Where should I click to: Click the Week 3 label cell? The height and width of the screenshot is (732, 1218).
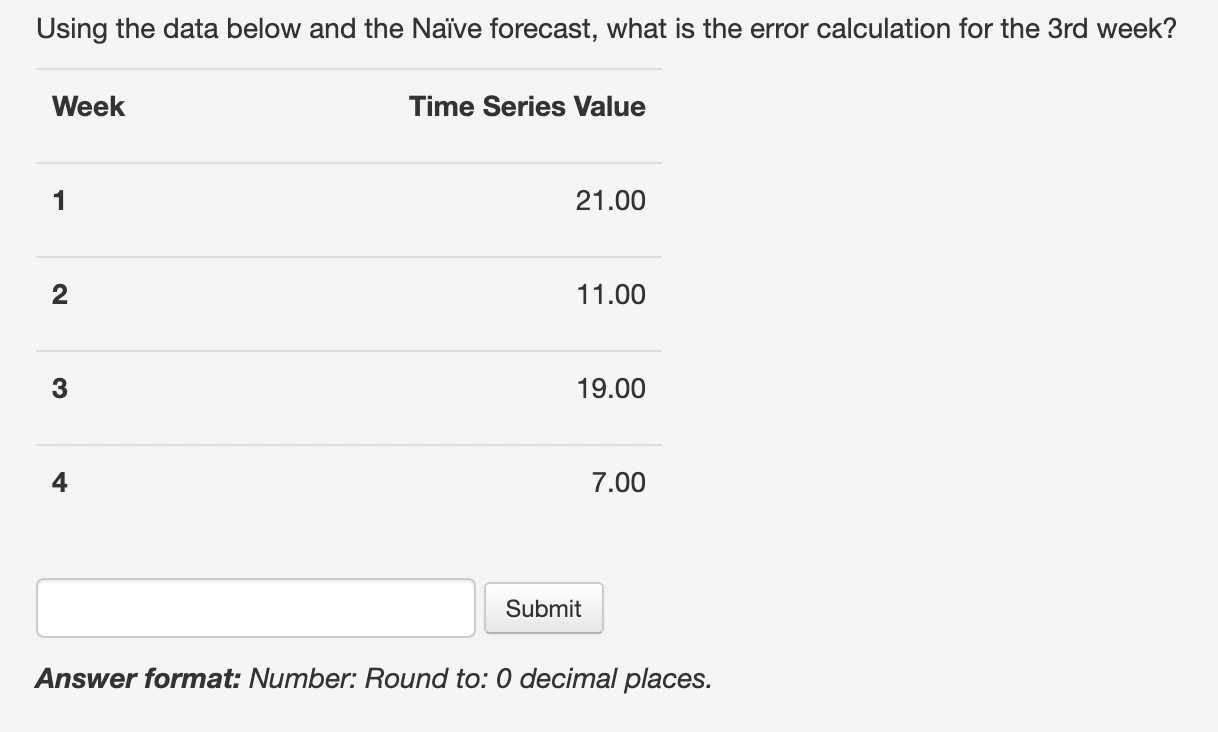tap(59, 388)
